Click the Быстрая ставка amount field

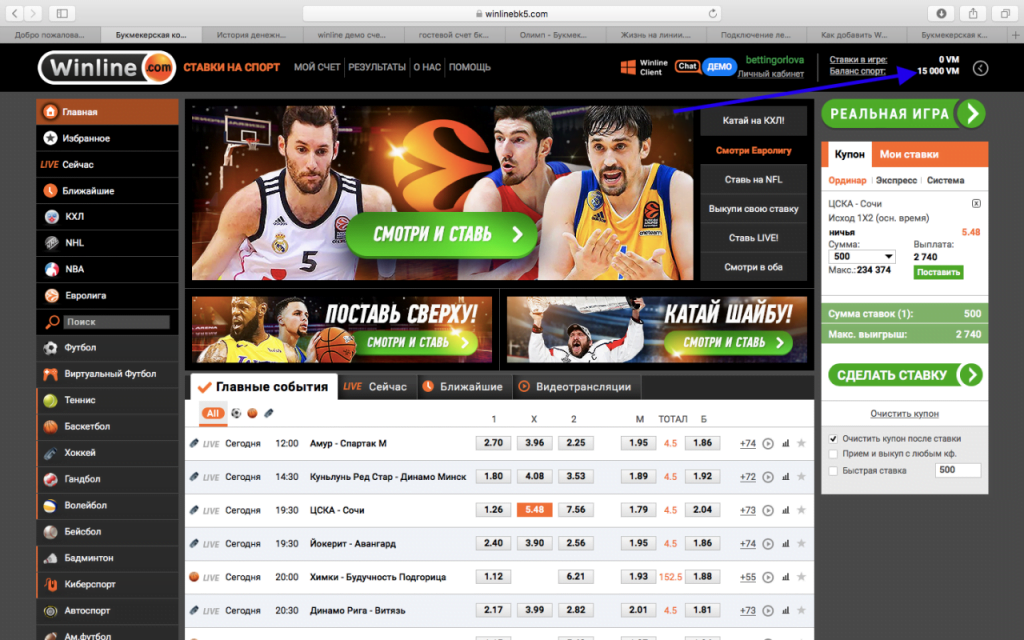click(957, 470)
